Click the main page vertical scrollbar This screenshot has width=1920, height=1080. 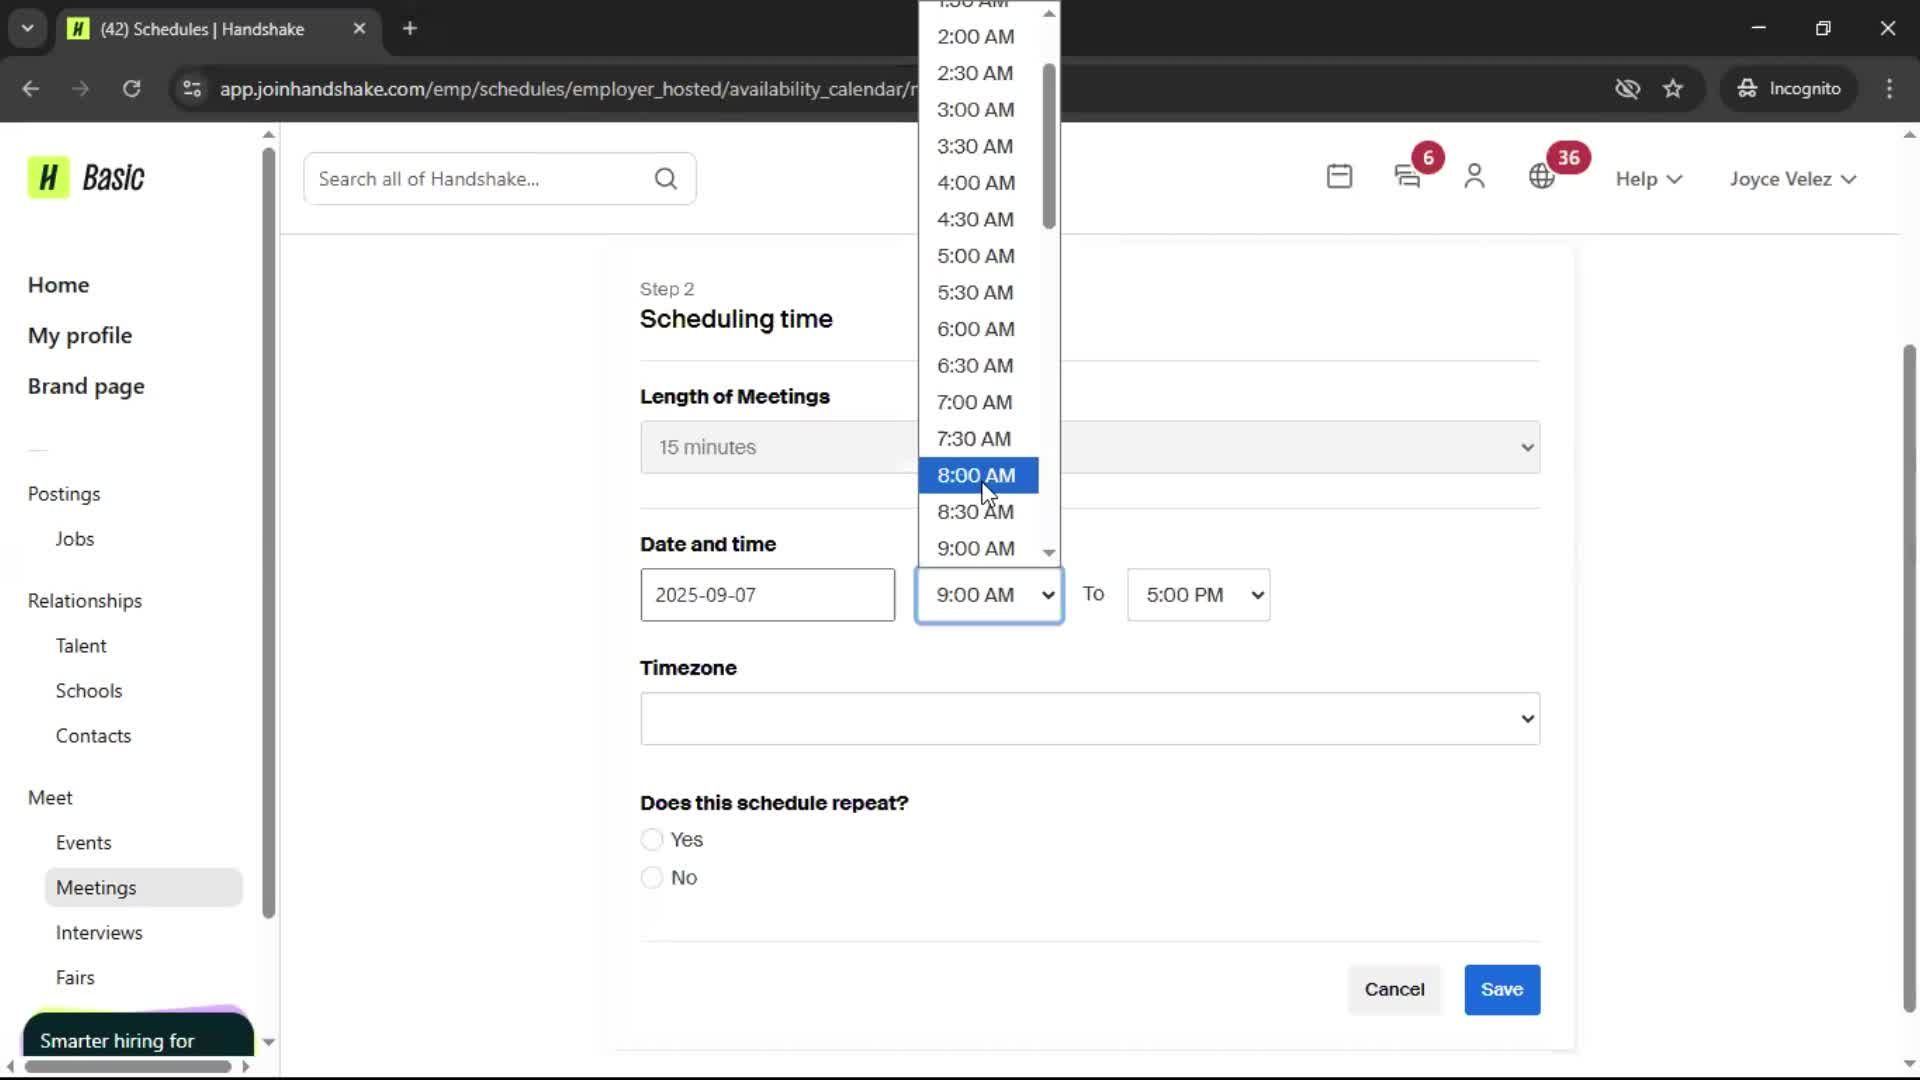pos(1909,678)
